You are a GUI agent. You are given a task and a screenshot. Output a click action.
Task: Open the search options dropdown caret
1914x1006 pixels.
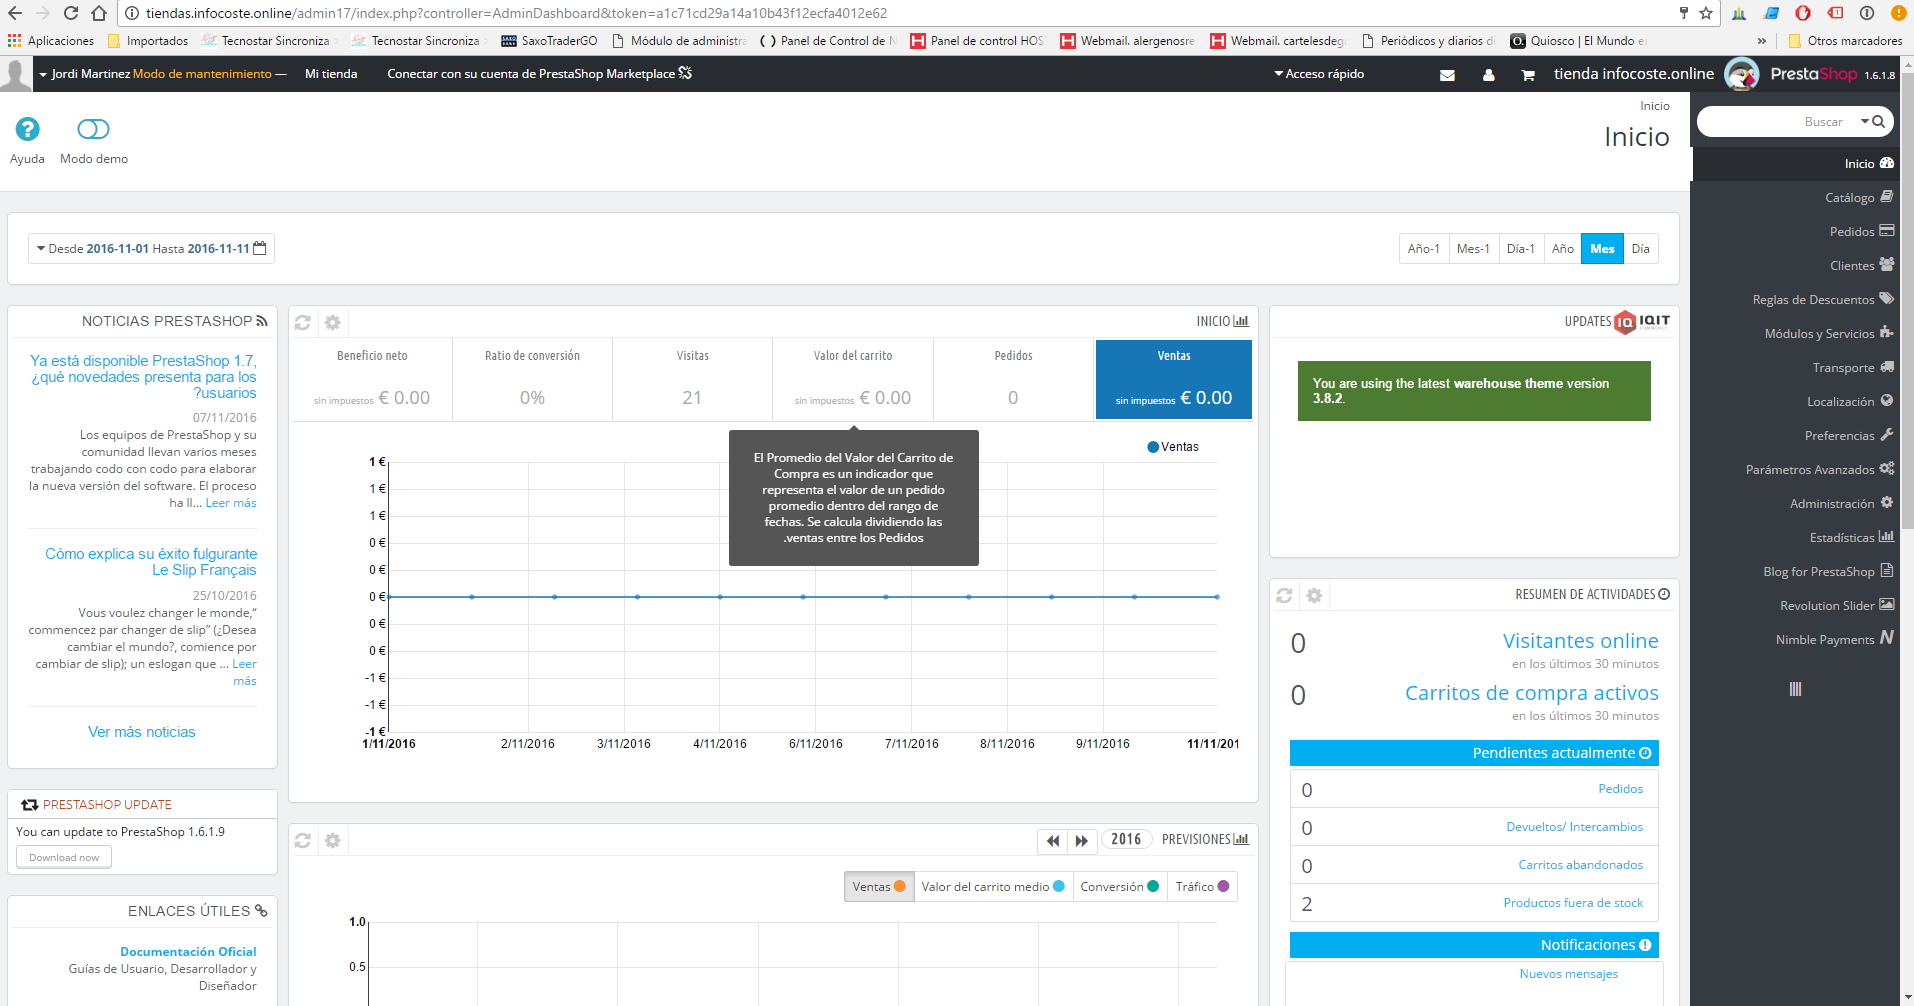pos(1865,121)
